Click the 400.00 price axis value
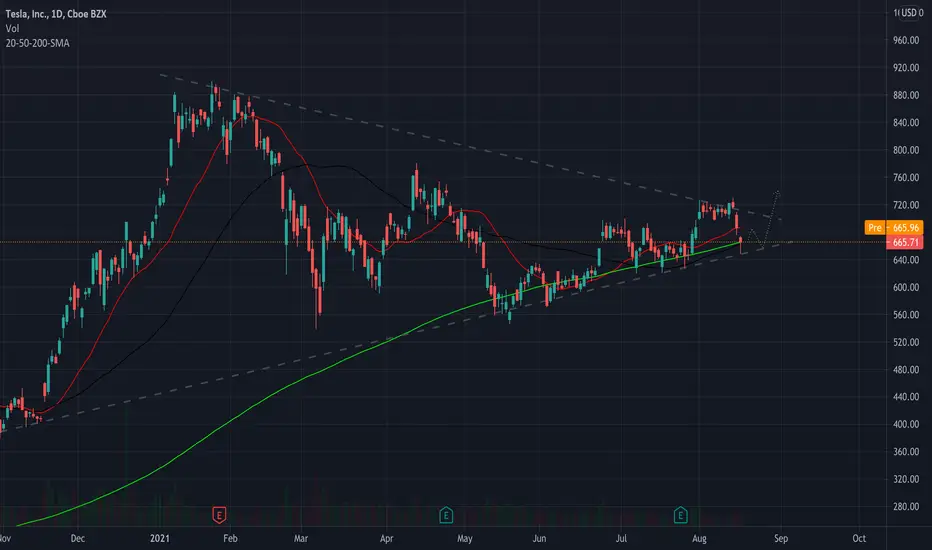The image size is (932, 550). pyautogui.click(x=906, y=424)
